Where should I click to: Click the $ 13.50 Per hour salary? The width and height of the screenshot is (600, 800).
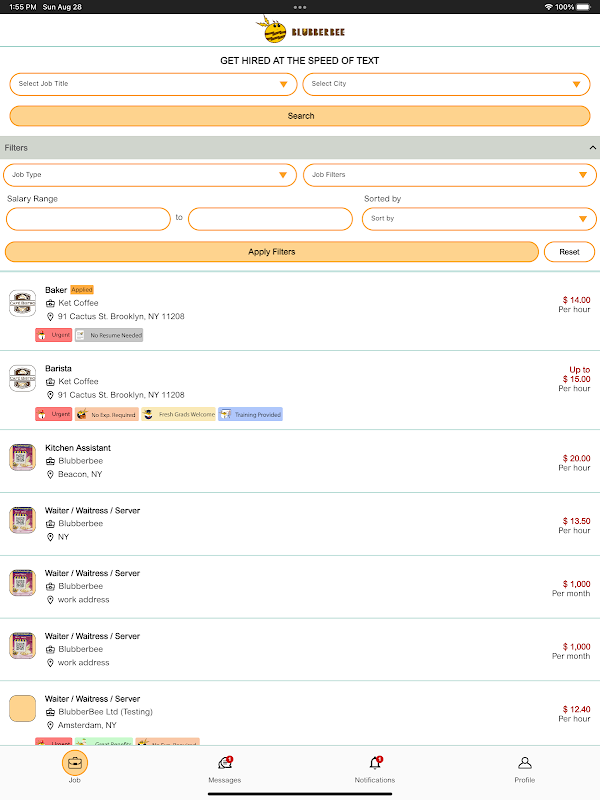tap(576, 526)
